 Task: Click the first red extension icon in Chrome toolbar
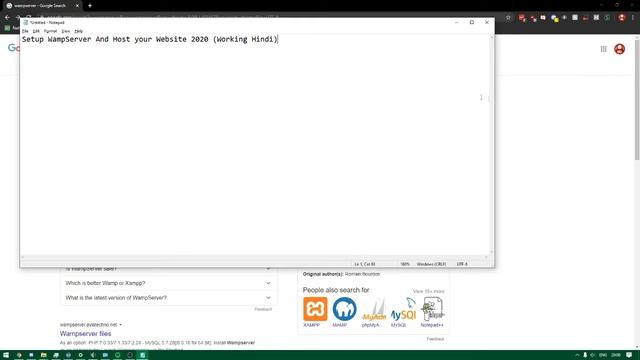pos(522,18)
